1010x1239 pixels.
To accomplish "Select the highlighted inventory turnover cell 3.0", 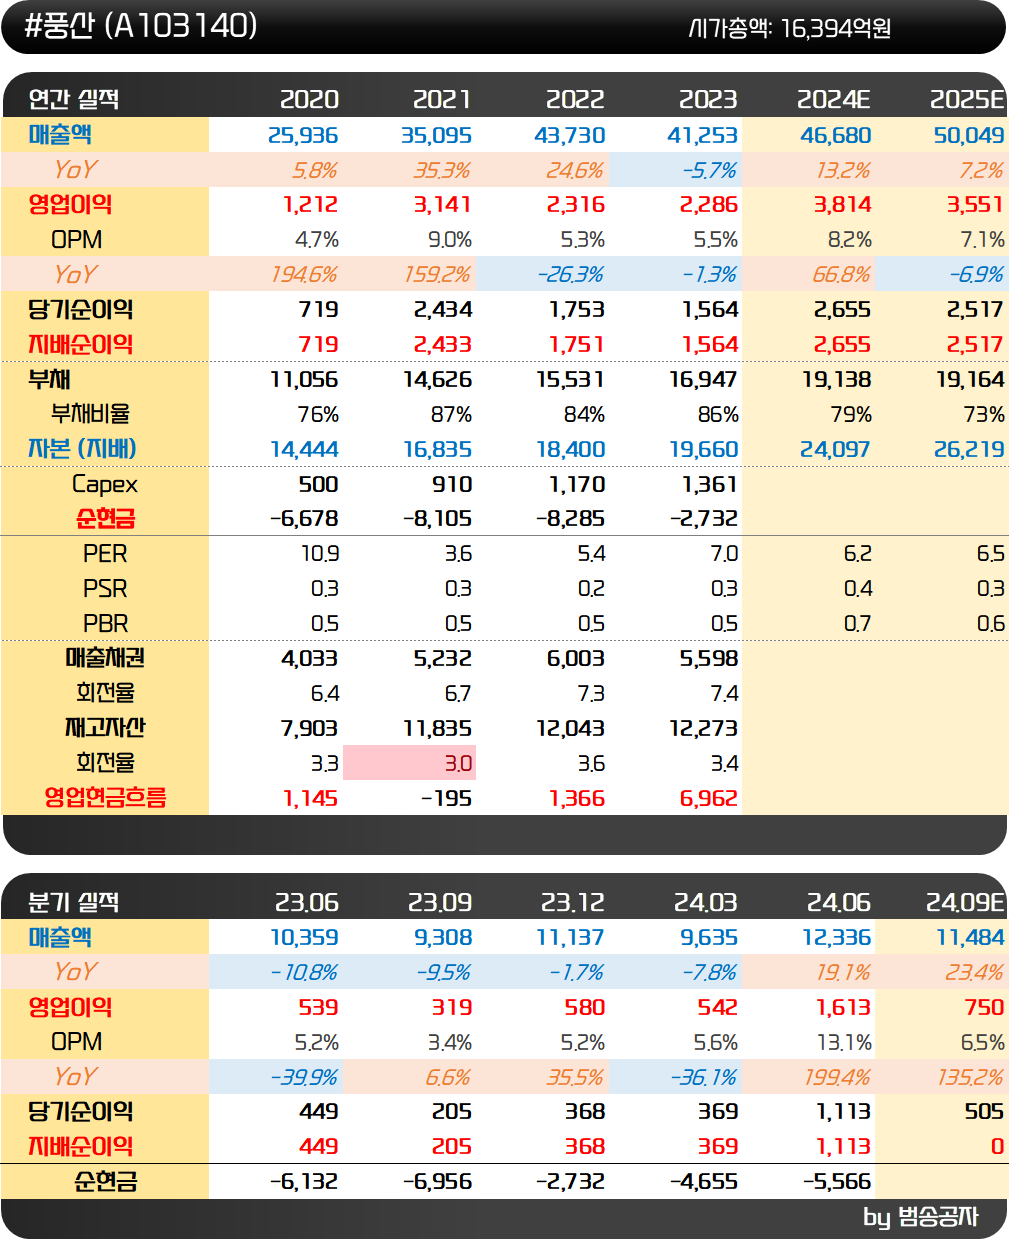I will (x=409, y=762).
